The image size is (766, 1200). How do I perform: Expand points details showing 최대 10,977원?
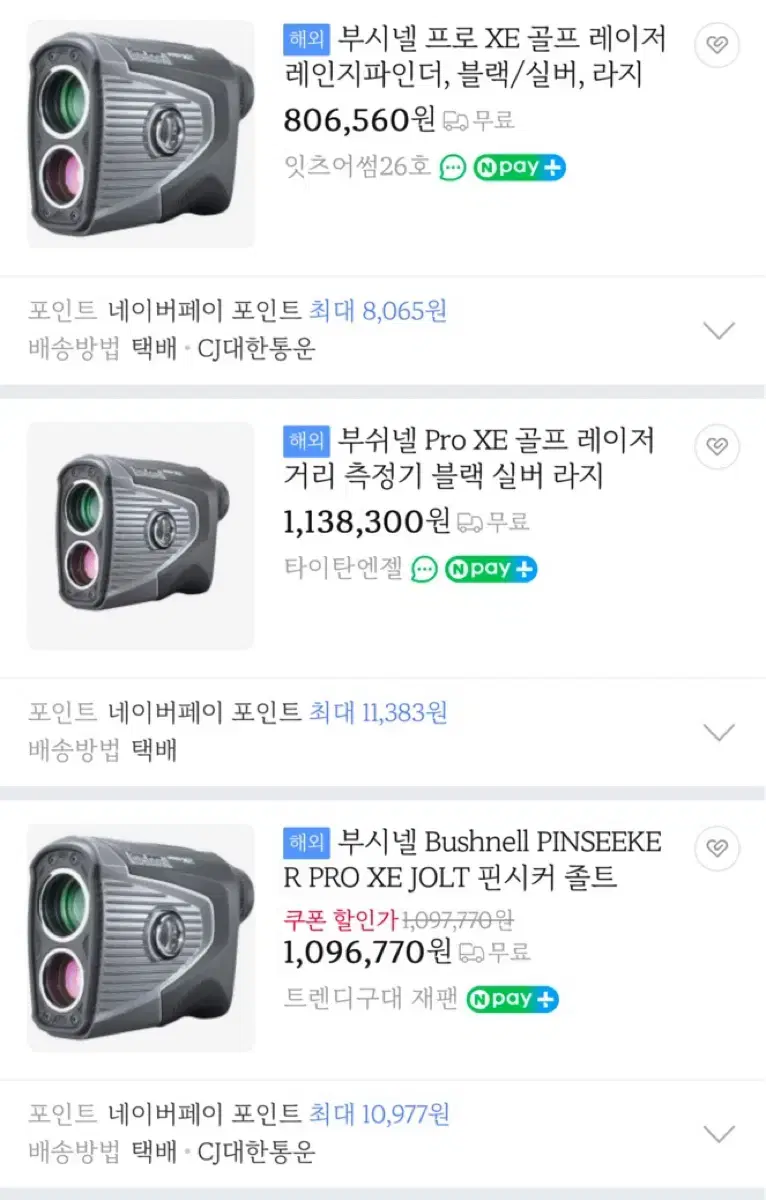[x=719, y=1134]
